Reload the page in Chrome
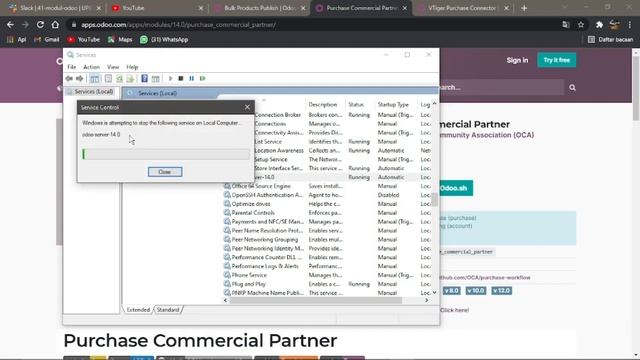The width and height of the screenshot is (640, 360). tap(40, 24)
